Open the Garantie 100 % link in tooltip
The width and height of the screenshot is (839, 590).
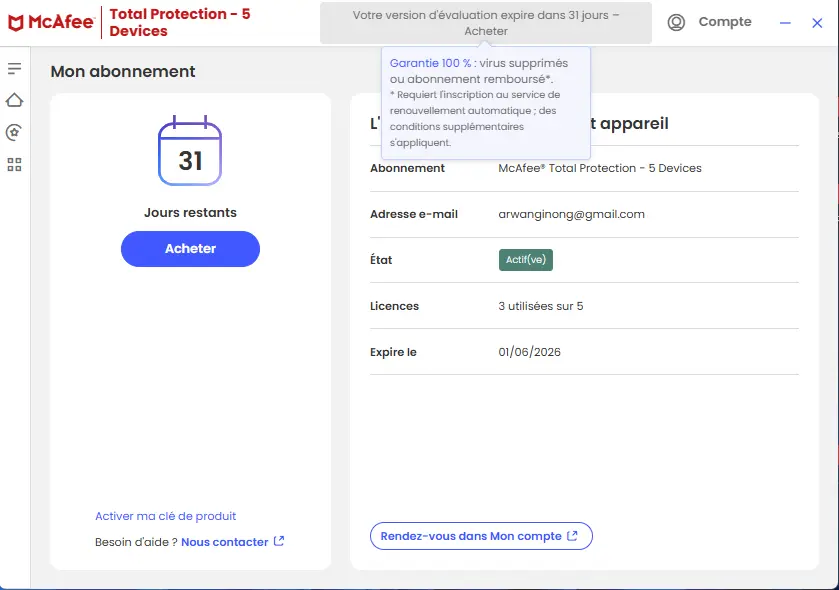click(431, 63)
